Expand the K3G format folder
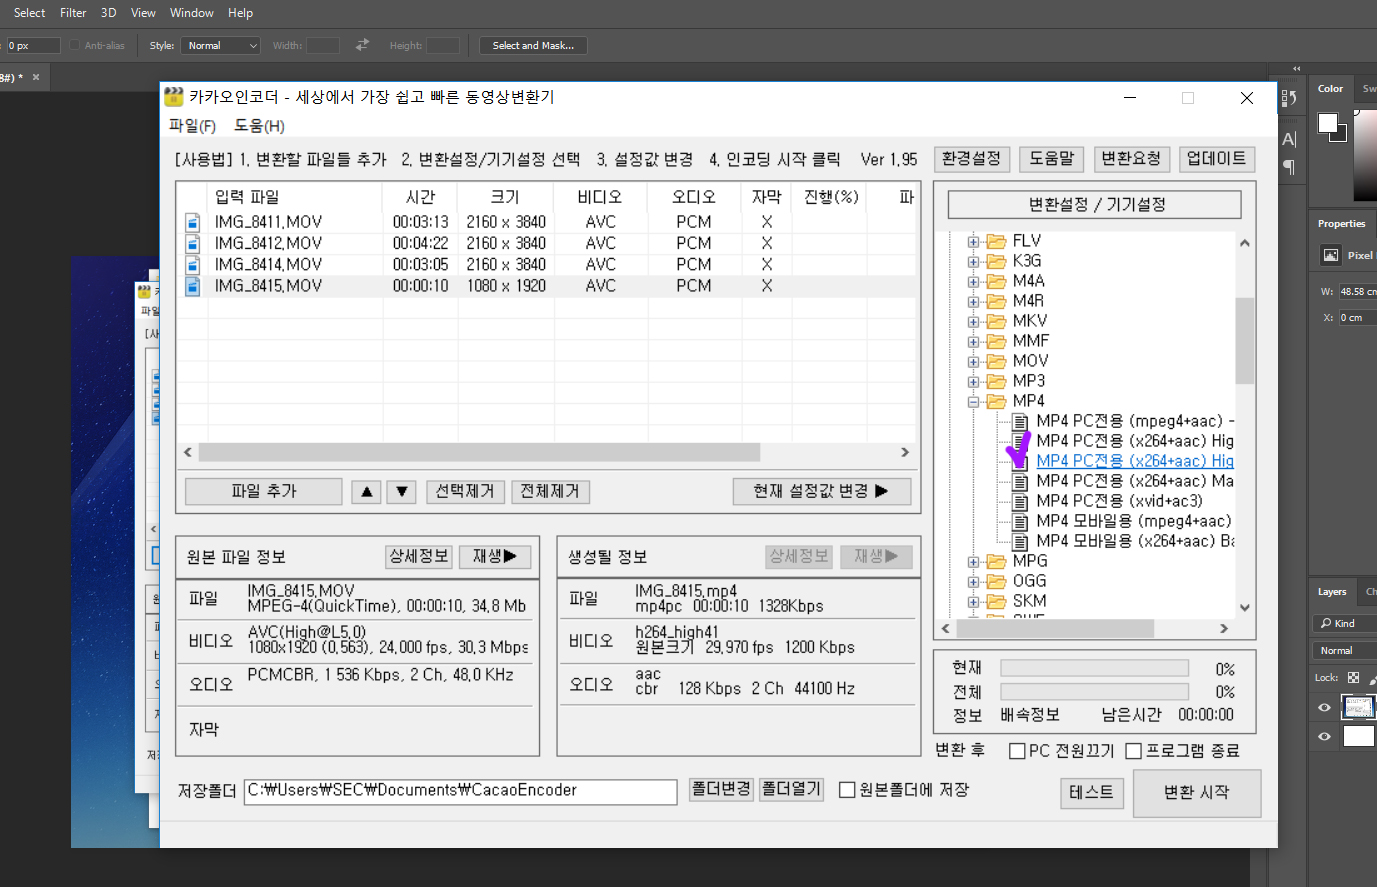This screenshot has width=1377, height=887. [973, 262]
